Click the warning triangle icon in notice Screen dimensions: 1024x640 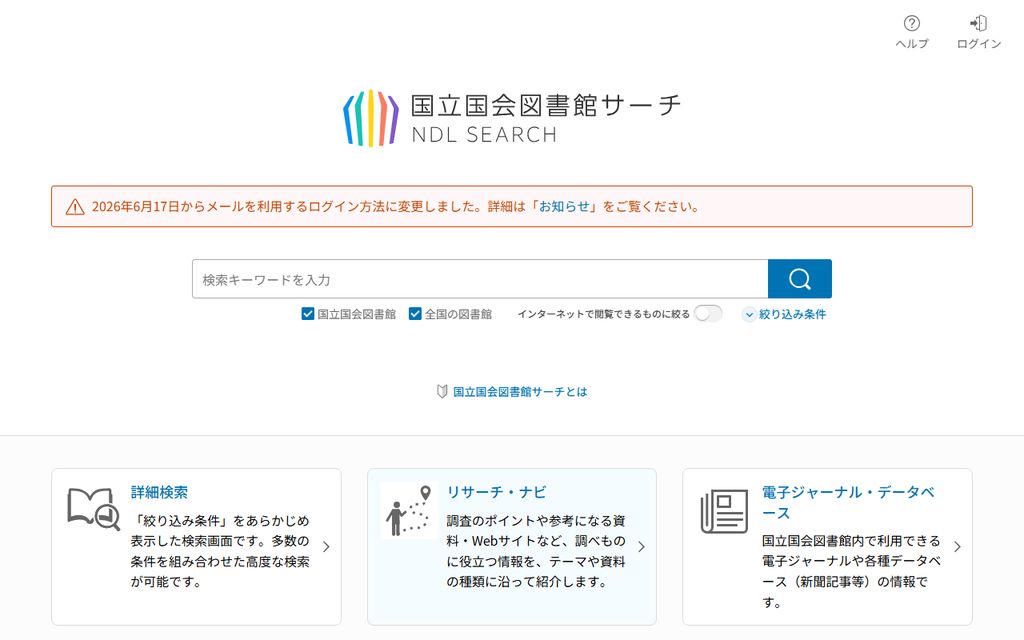click(75, 207)
